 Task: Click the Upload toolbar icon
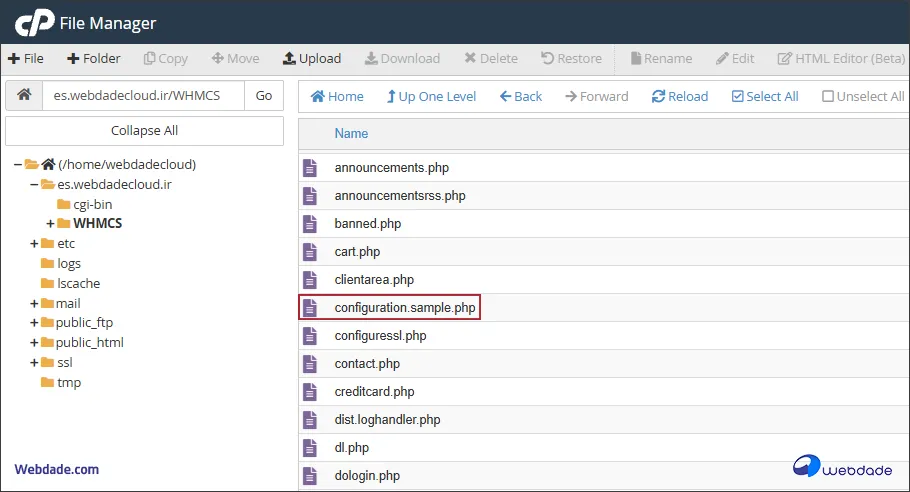(x=289, y=59)
